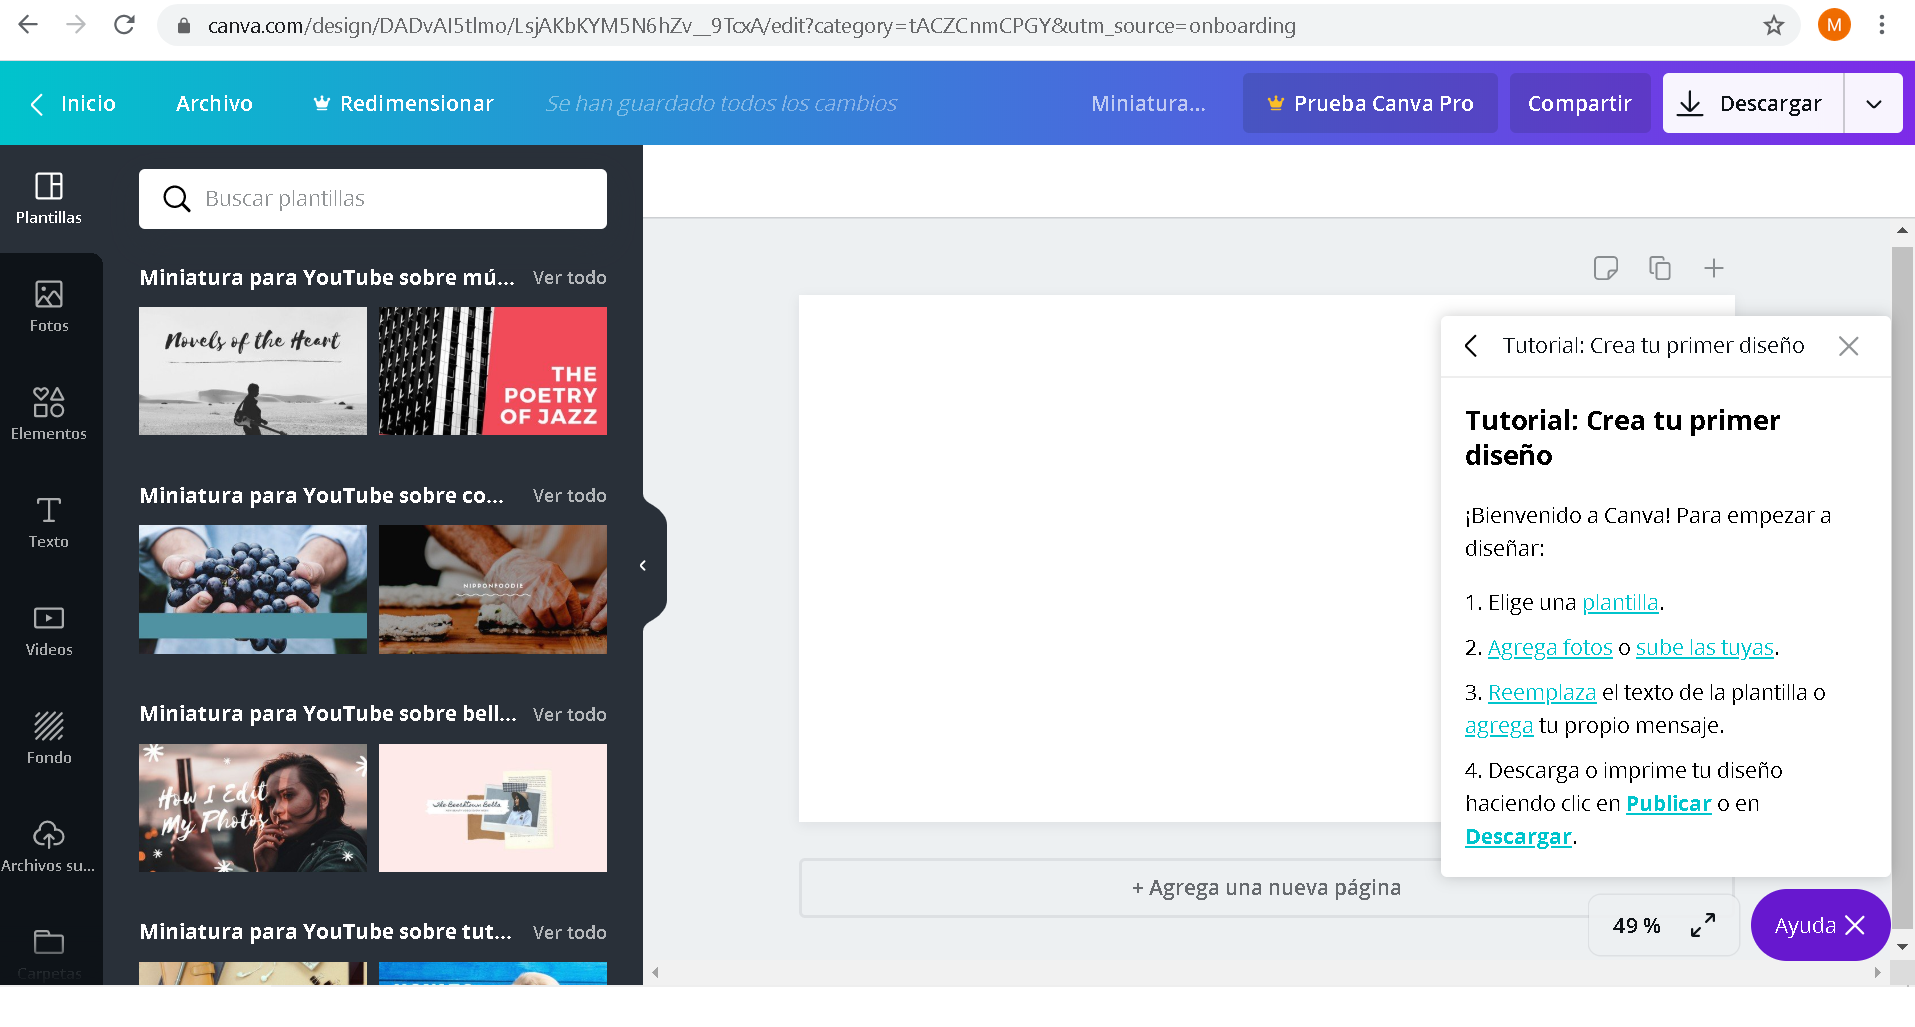Go back to Inicio

coord(73,103)
